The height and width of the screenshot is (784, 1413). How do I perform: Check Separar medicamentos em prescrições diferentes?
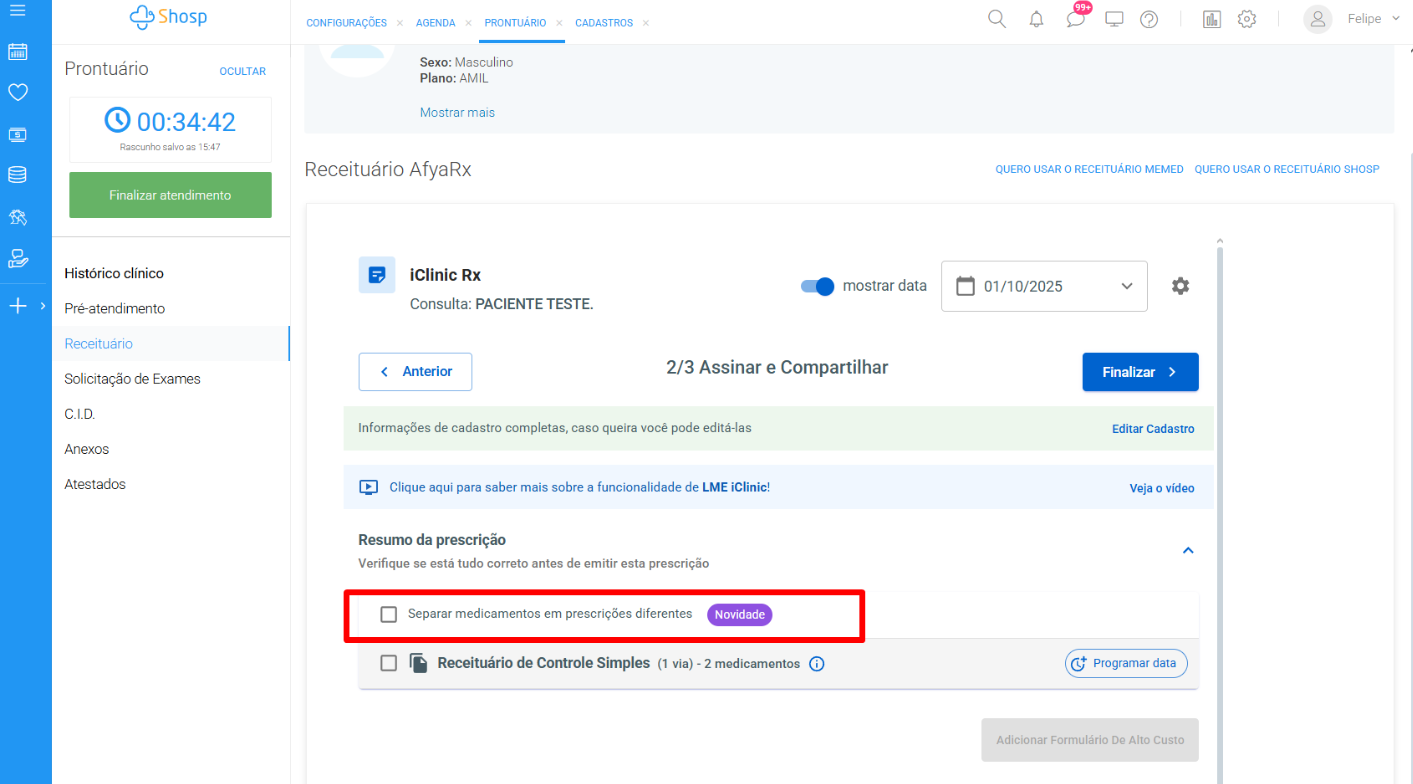tap(389, 614)
